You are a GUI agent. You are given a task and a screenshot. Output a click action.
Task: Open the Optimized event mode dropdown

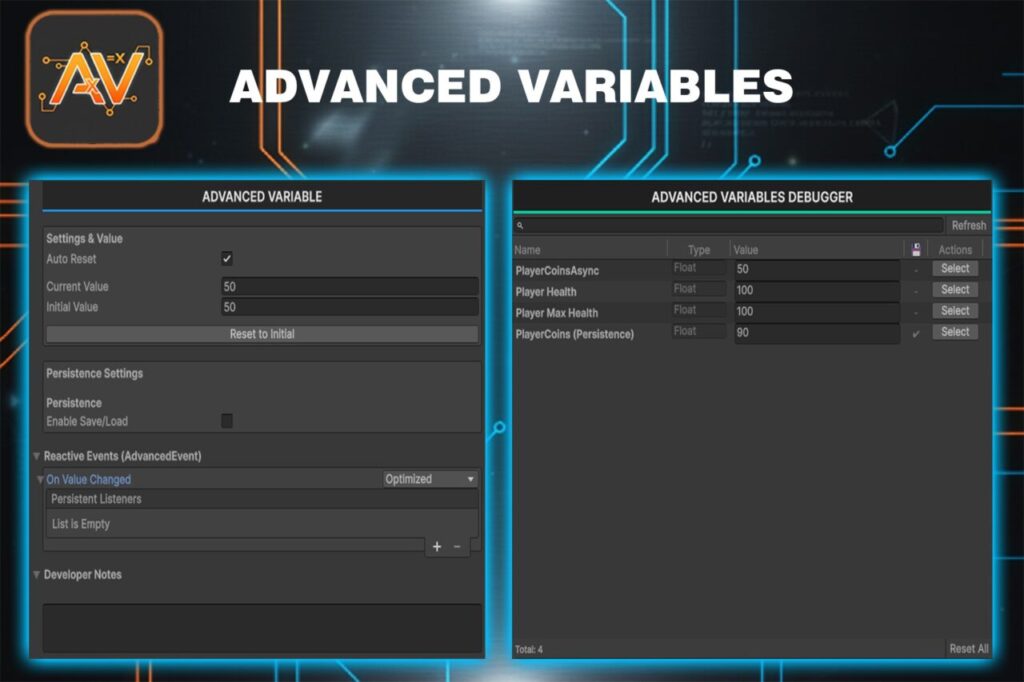pos(428,479)
